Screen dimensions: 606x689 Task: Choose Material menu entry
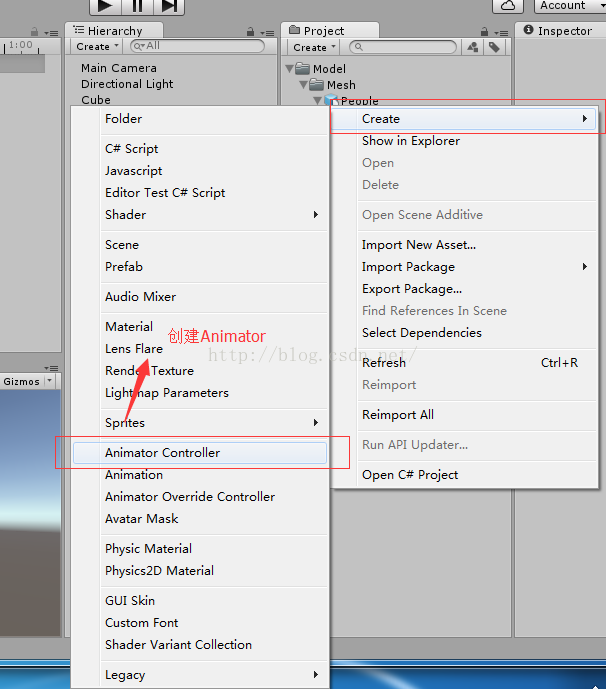pyautogui.click(x=200, y=326)
